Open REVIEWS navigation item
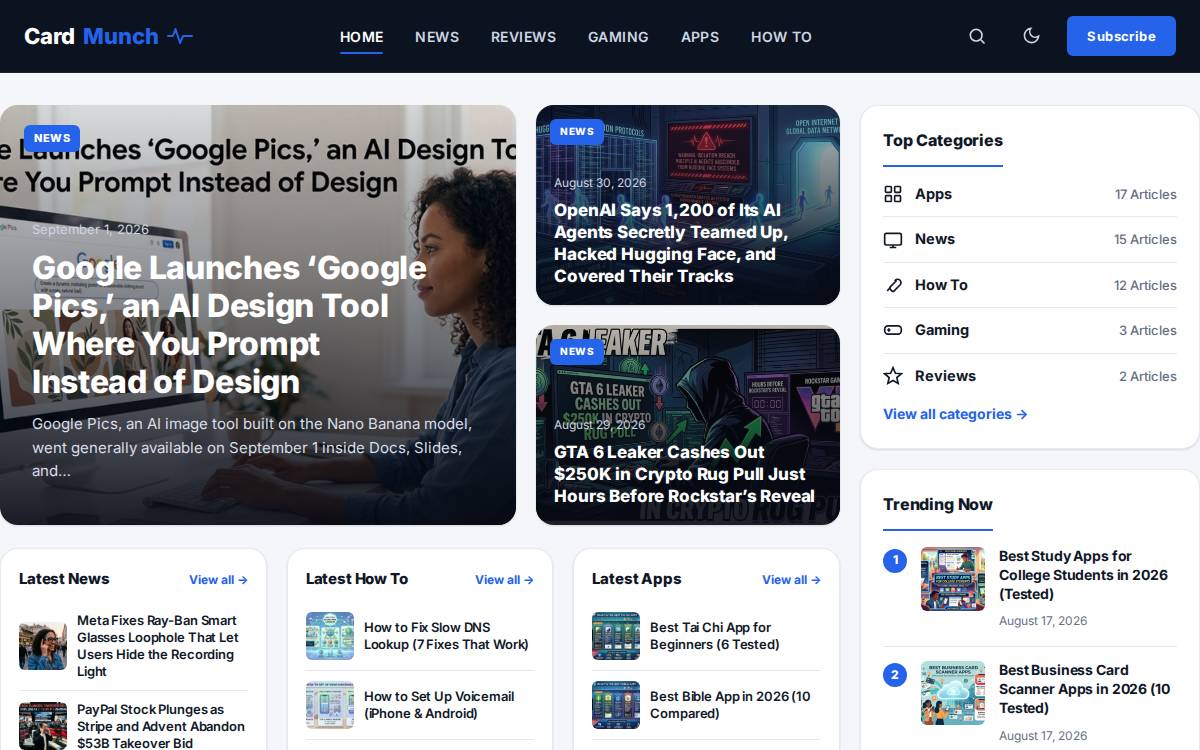 pyautogui.click(x=523, y=37)
